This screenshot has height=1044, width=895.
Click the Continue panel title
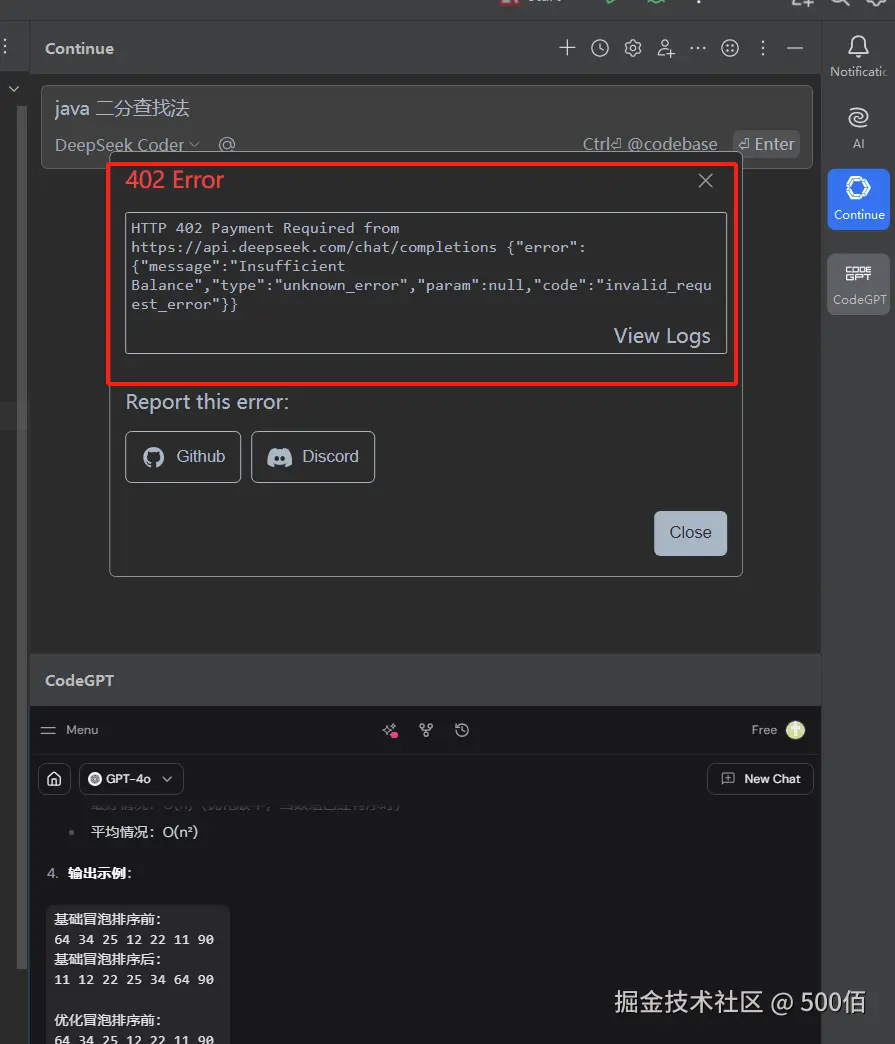click(79, 49)
